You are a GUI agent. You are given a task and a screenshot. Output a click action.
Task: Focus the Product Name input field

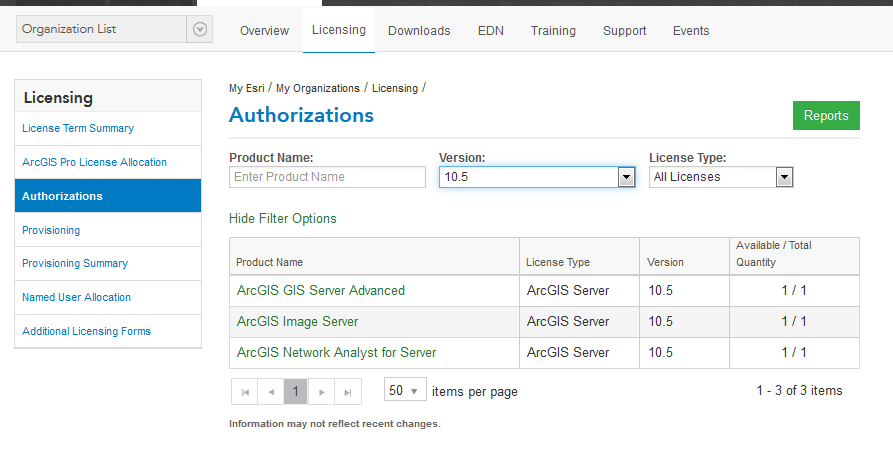(x=327, y=177)
